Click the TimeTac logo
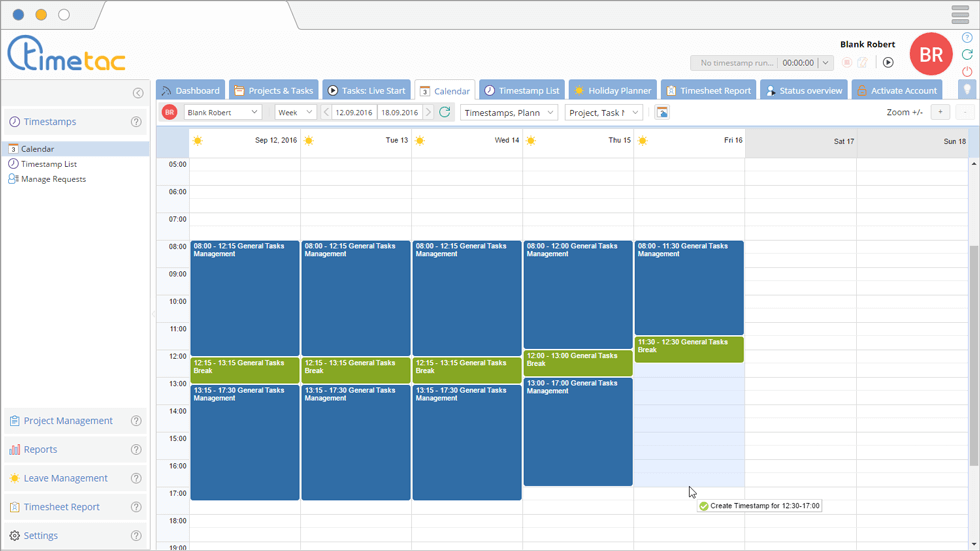The height and width of the screenshot is (551, 980). click(66, 54)
